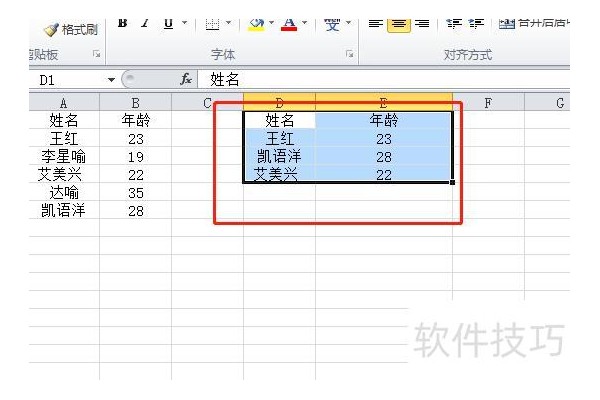Decrease the indent
This screenshot has height=400, width=600.
tap(454, 24)
